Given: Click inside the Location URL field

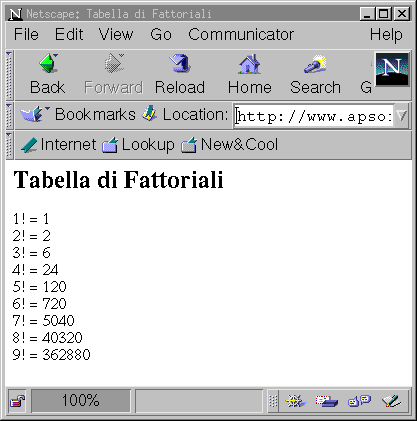Looking at the screenshot, I should pos(314,116).
